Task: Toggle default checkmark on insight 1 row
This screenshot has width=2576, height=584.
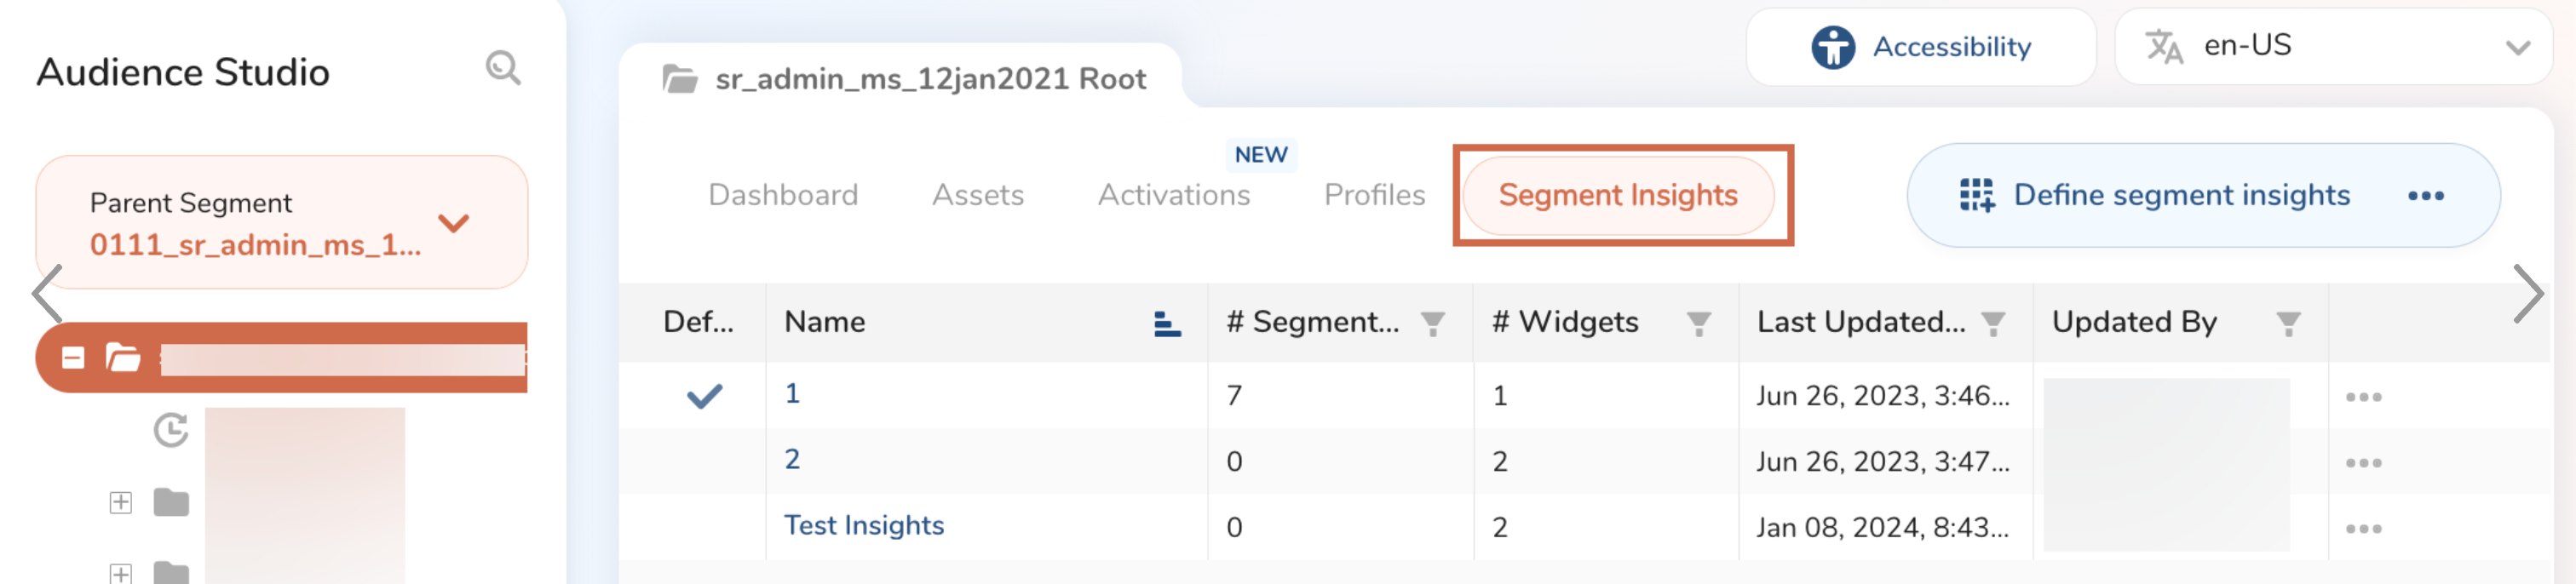Action: pyautogui.click(x=704, y=396)
